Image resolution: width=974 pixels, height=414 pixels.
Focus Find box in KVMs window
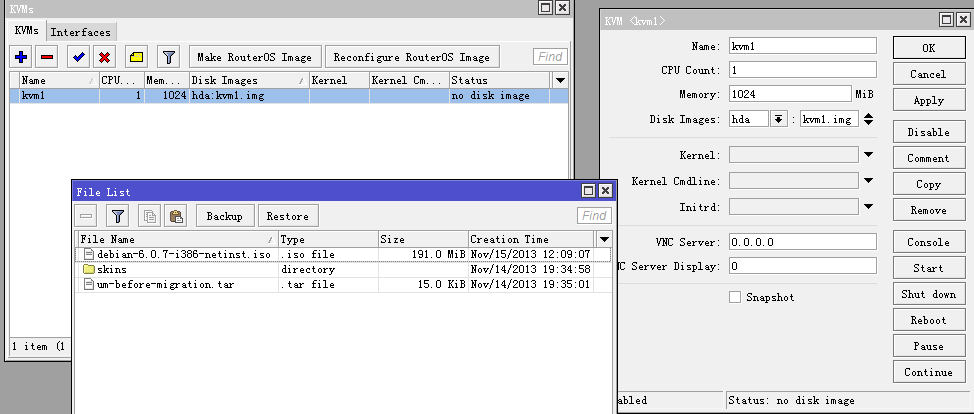[550, 57]
